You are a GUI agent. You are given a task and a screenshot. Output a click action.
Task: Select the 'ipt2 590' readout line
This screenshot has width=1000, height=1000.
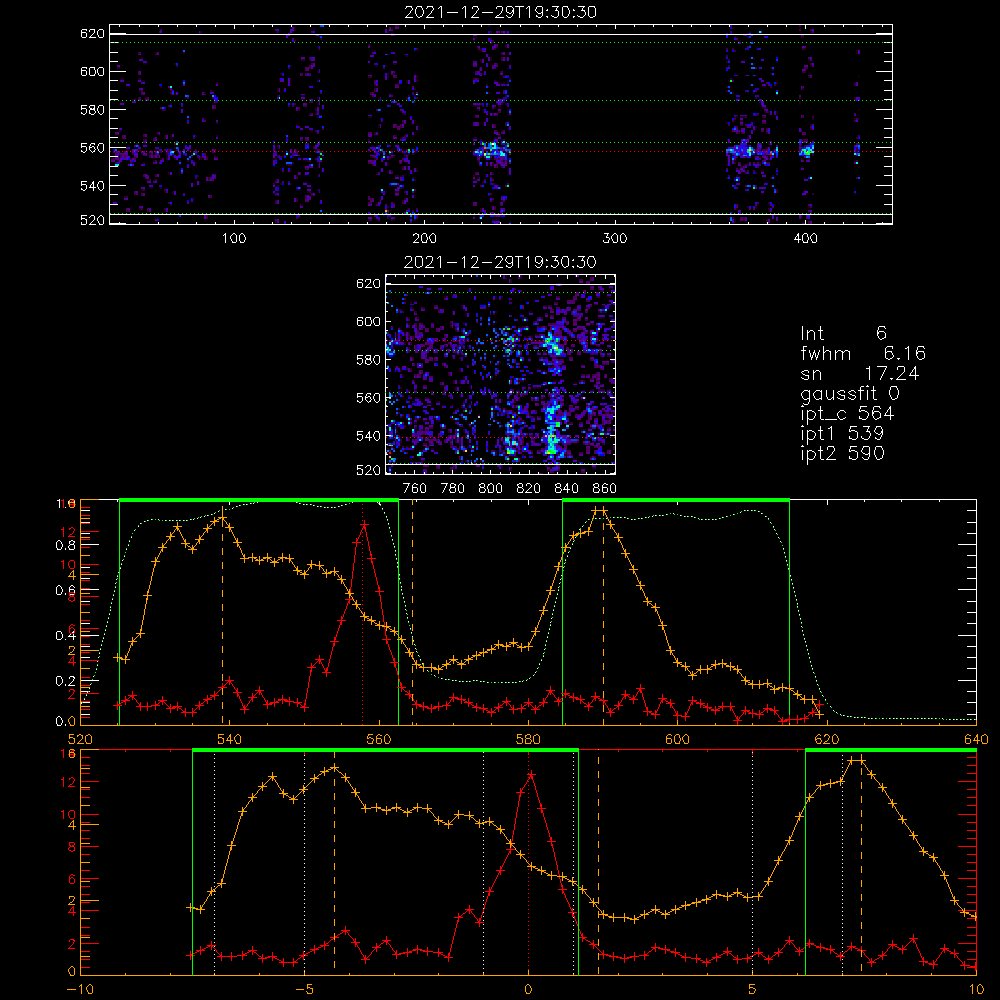coord(842,453)
